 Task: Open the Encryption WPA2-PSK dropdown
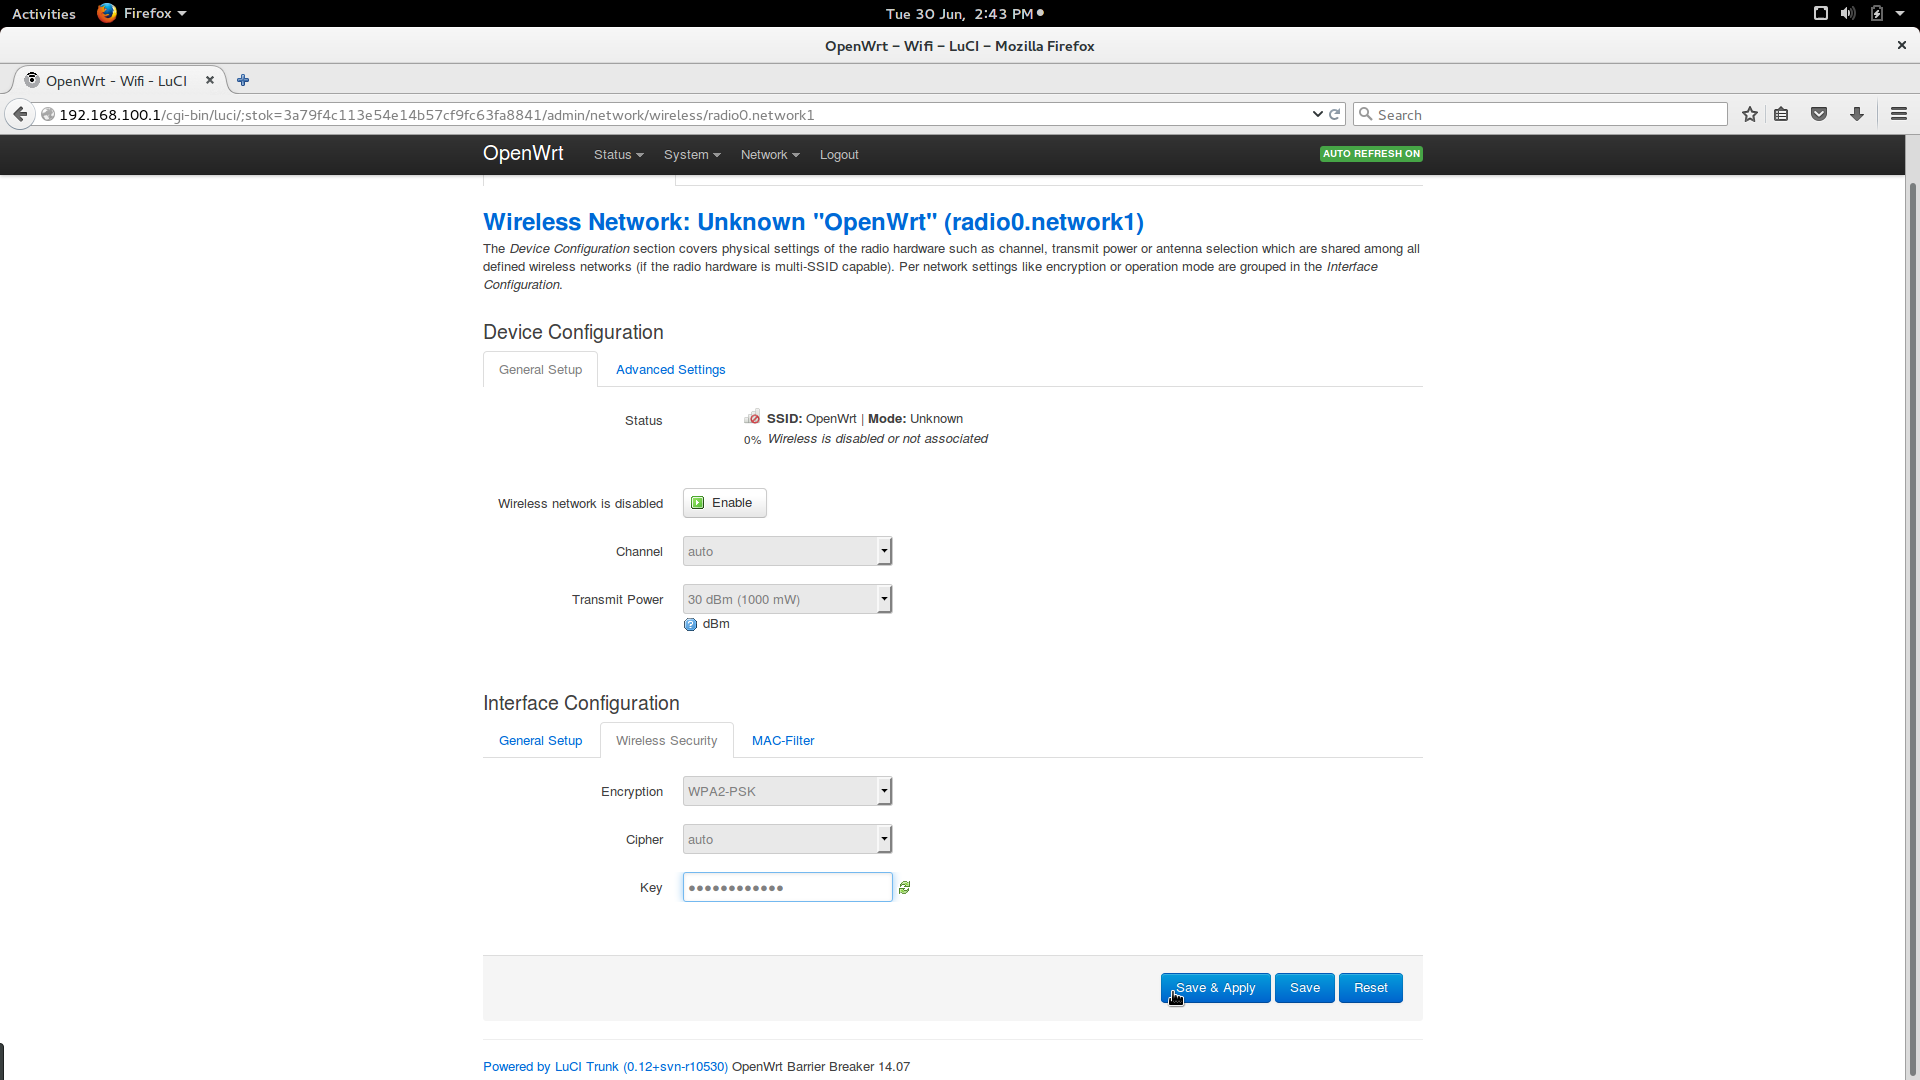tap(787, 792)
